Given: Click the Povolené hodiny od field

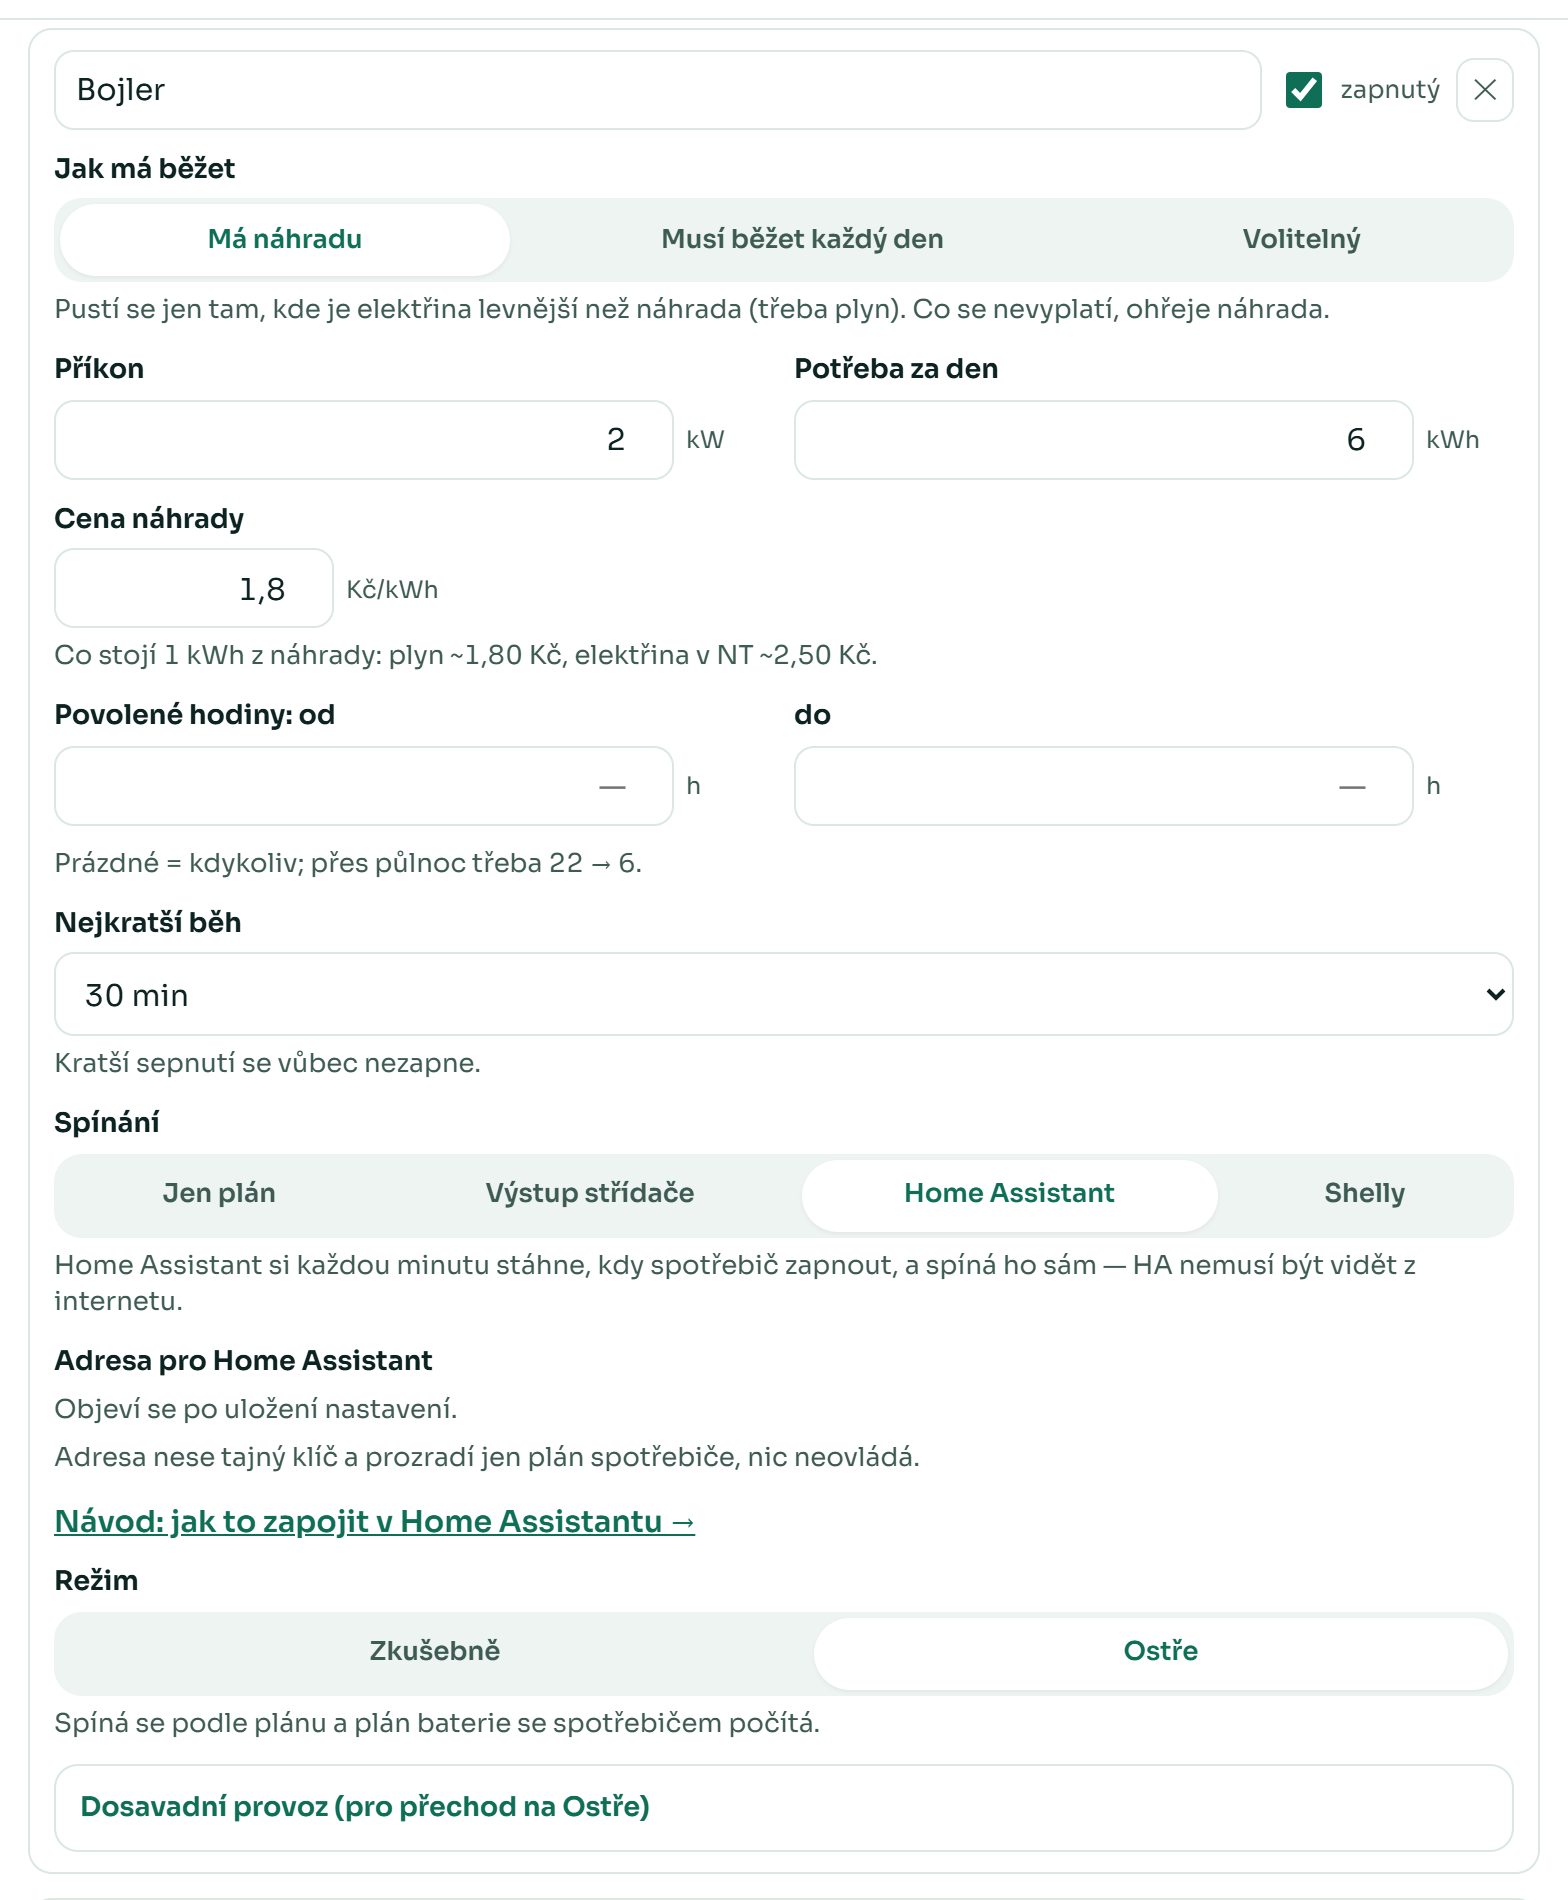Looking at the screenshot, I should (364, 786).
